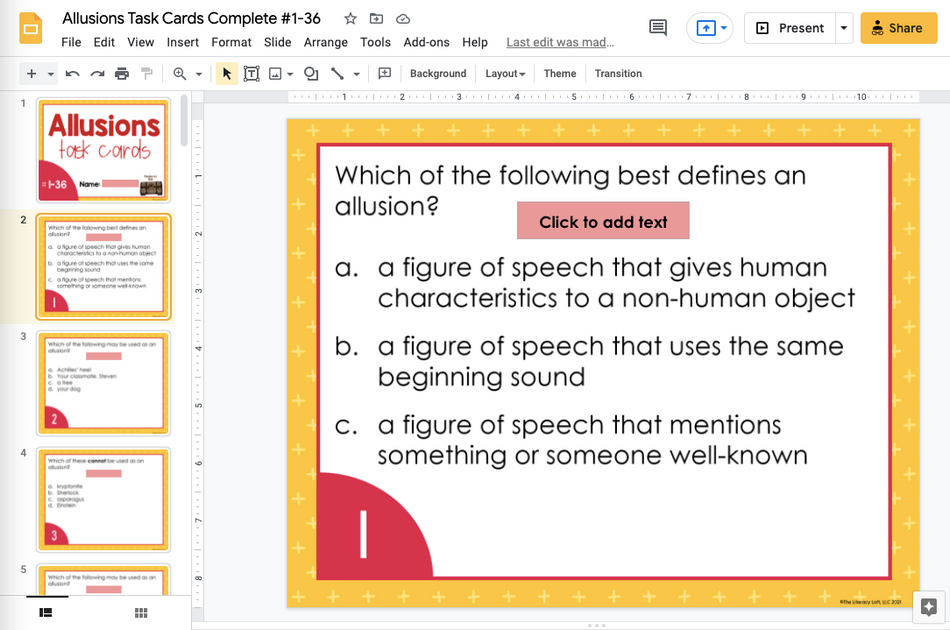Viewport: 950px width, 630px height.
Task: Switch to the select cursor tool
Action: (x=226, y=73)
